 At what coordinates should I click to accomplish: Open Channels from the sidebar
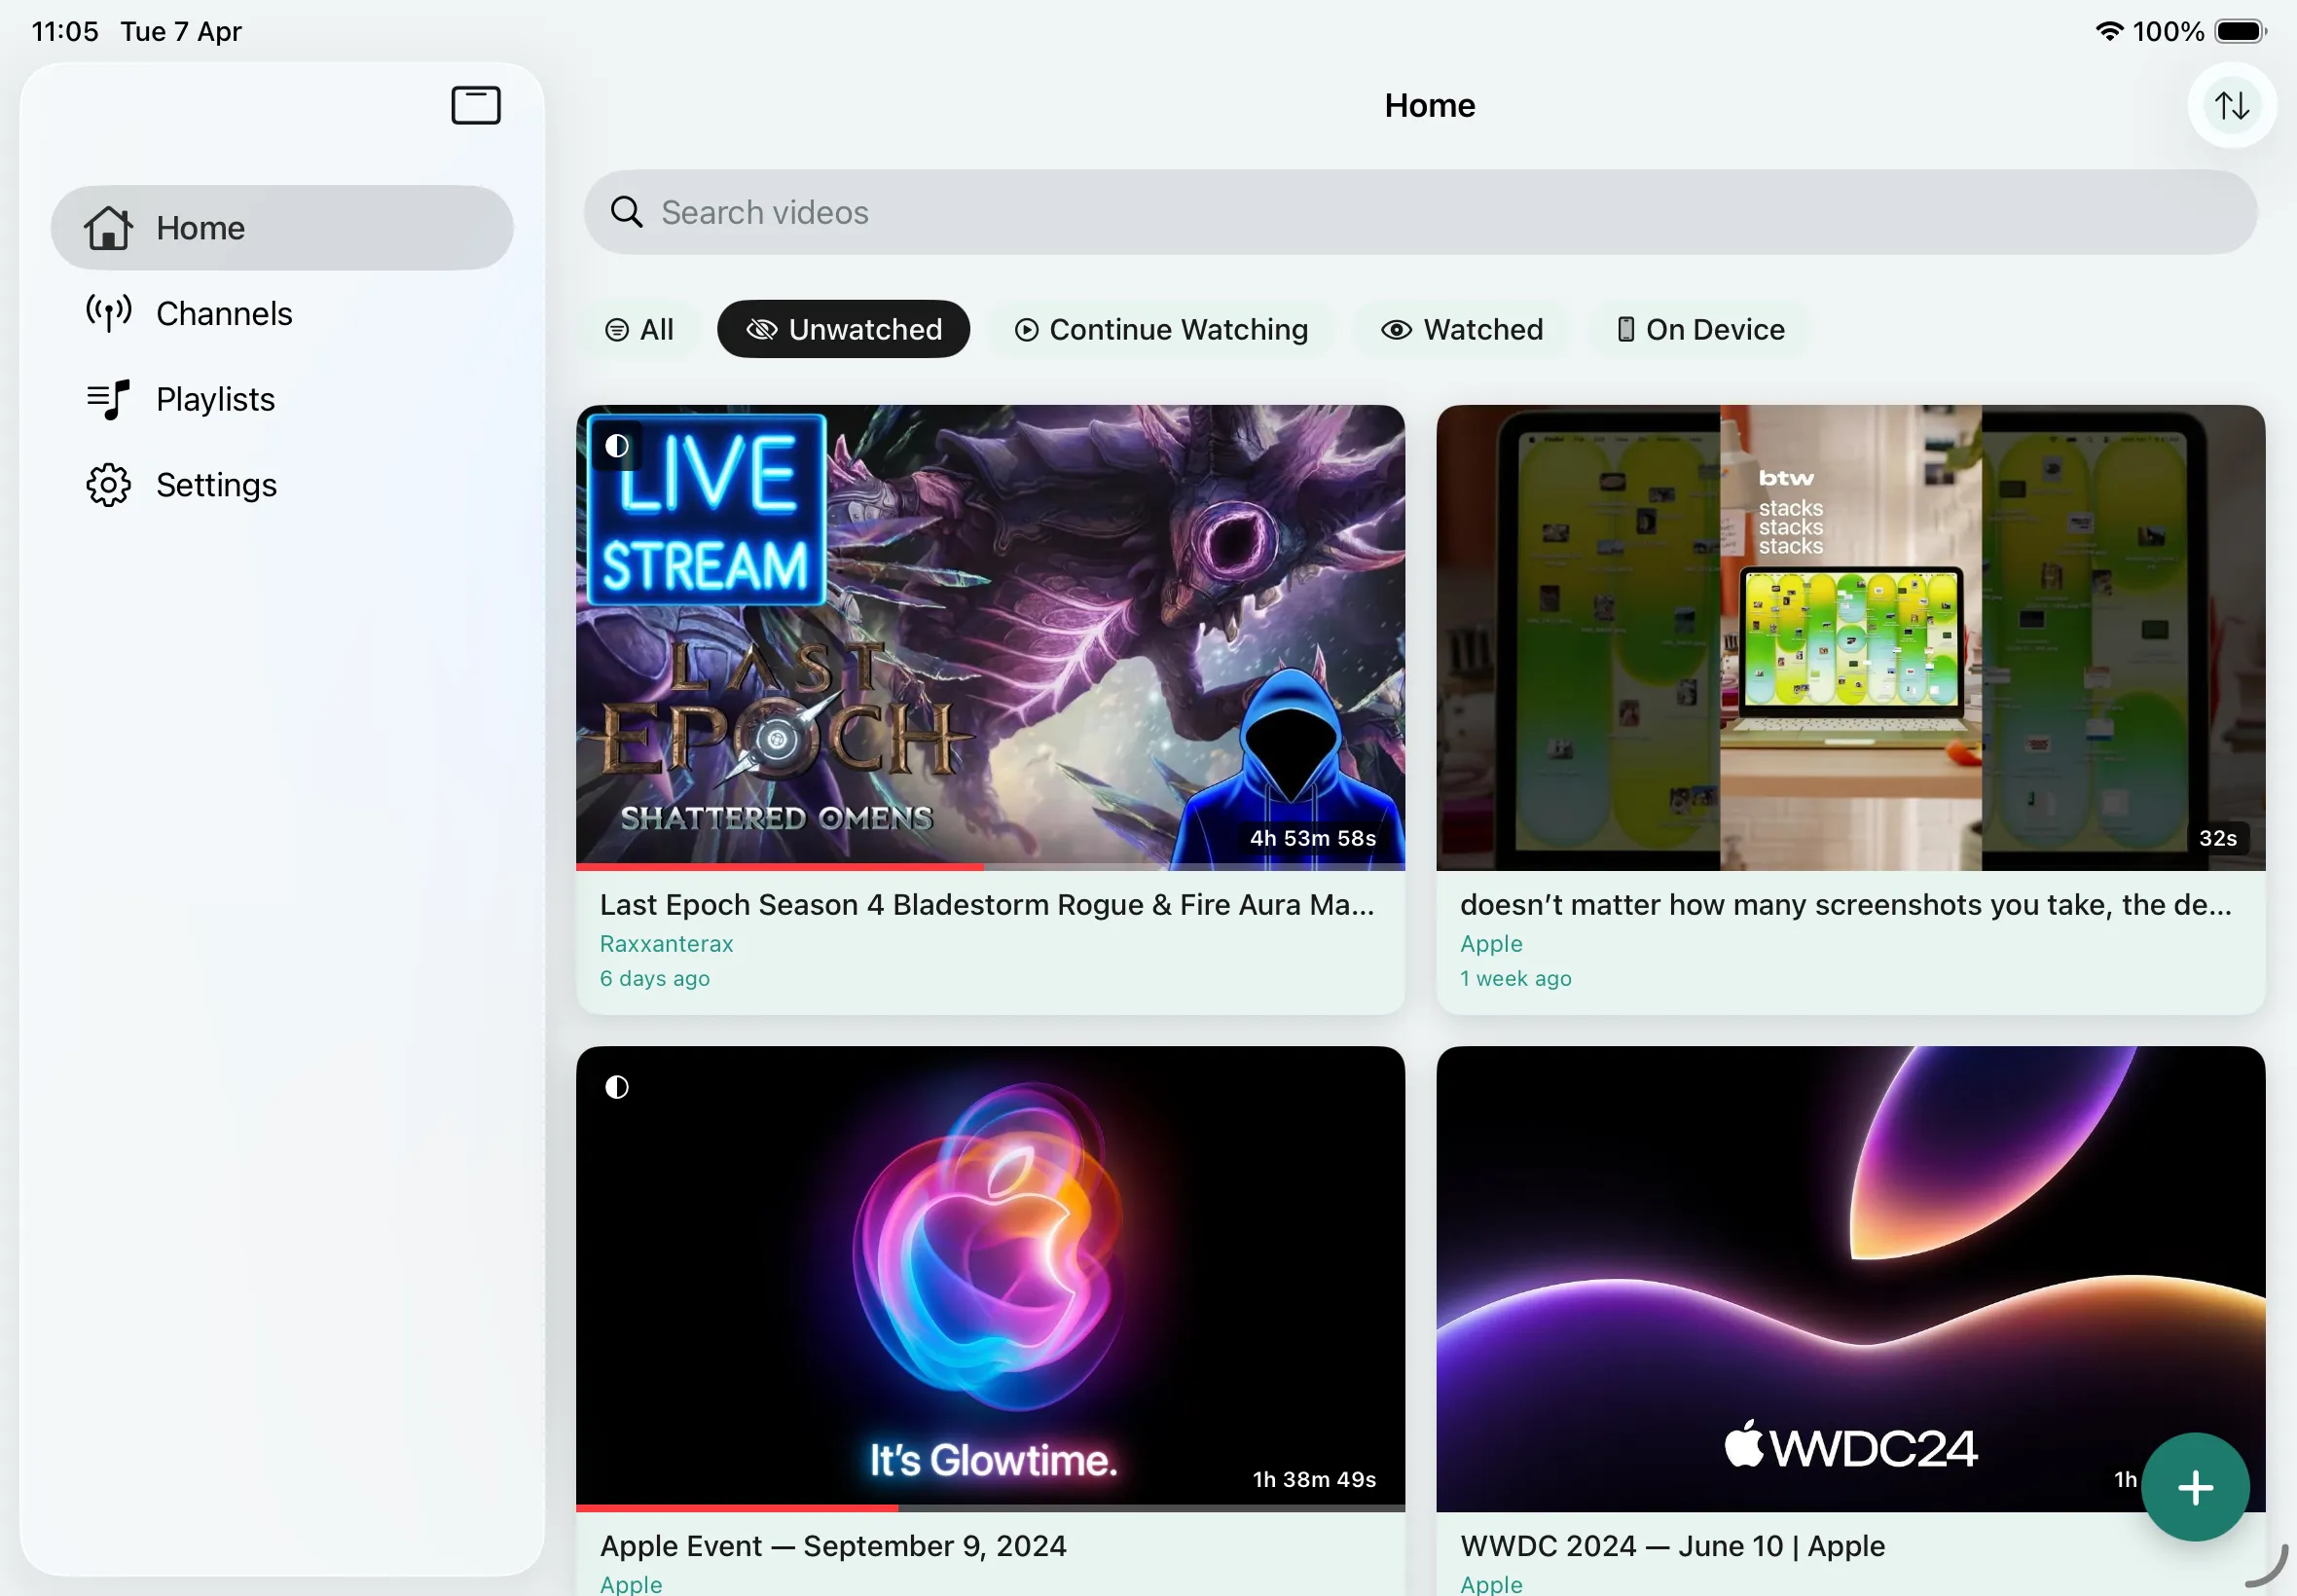[x=223, y=314]
